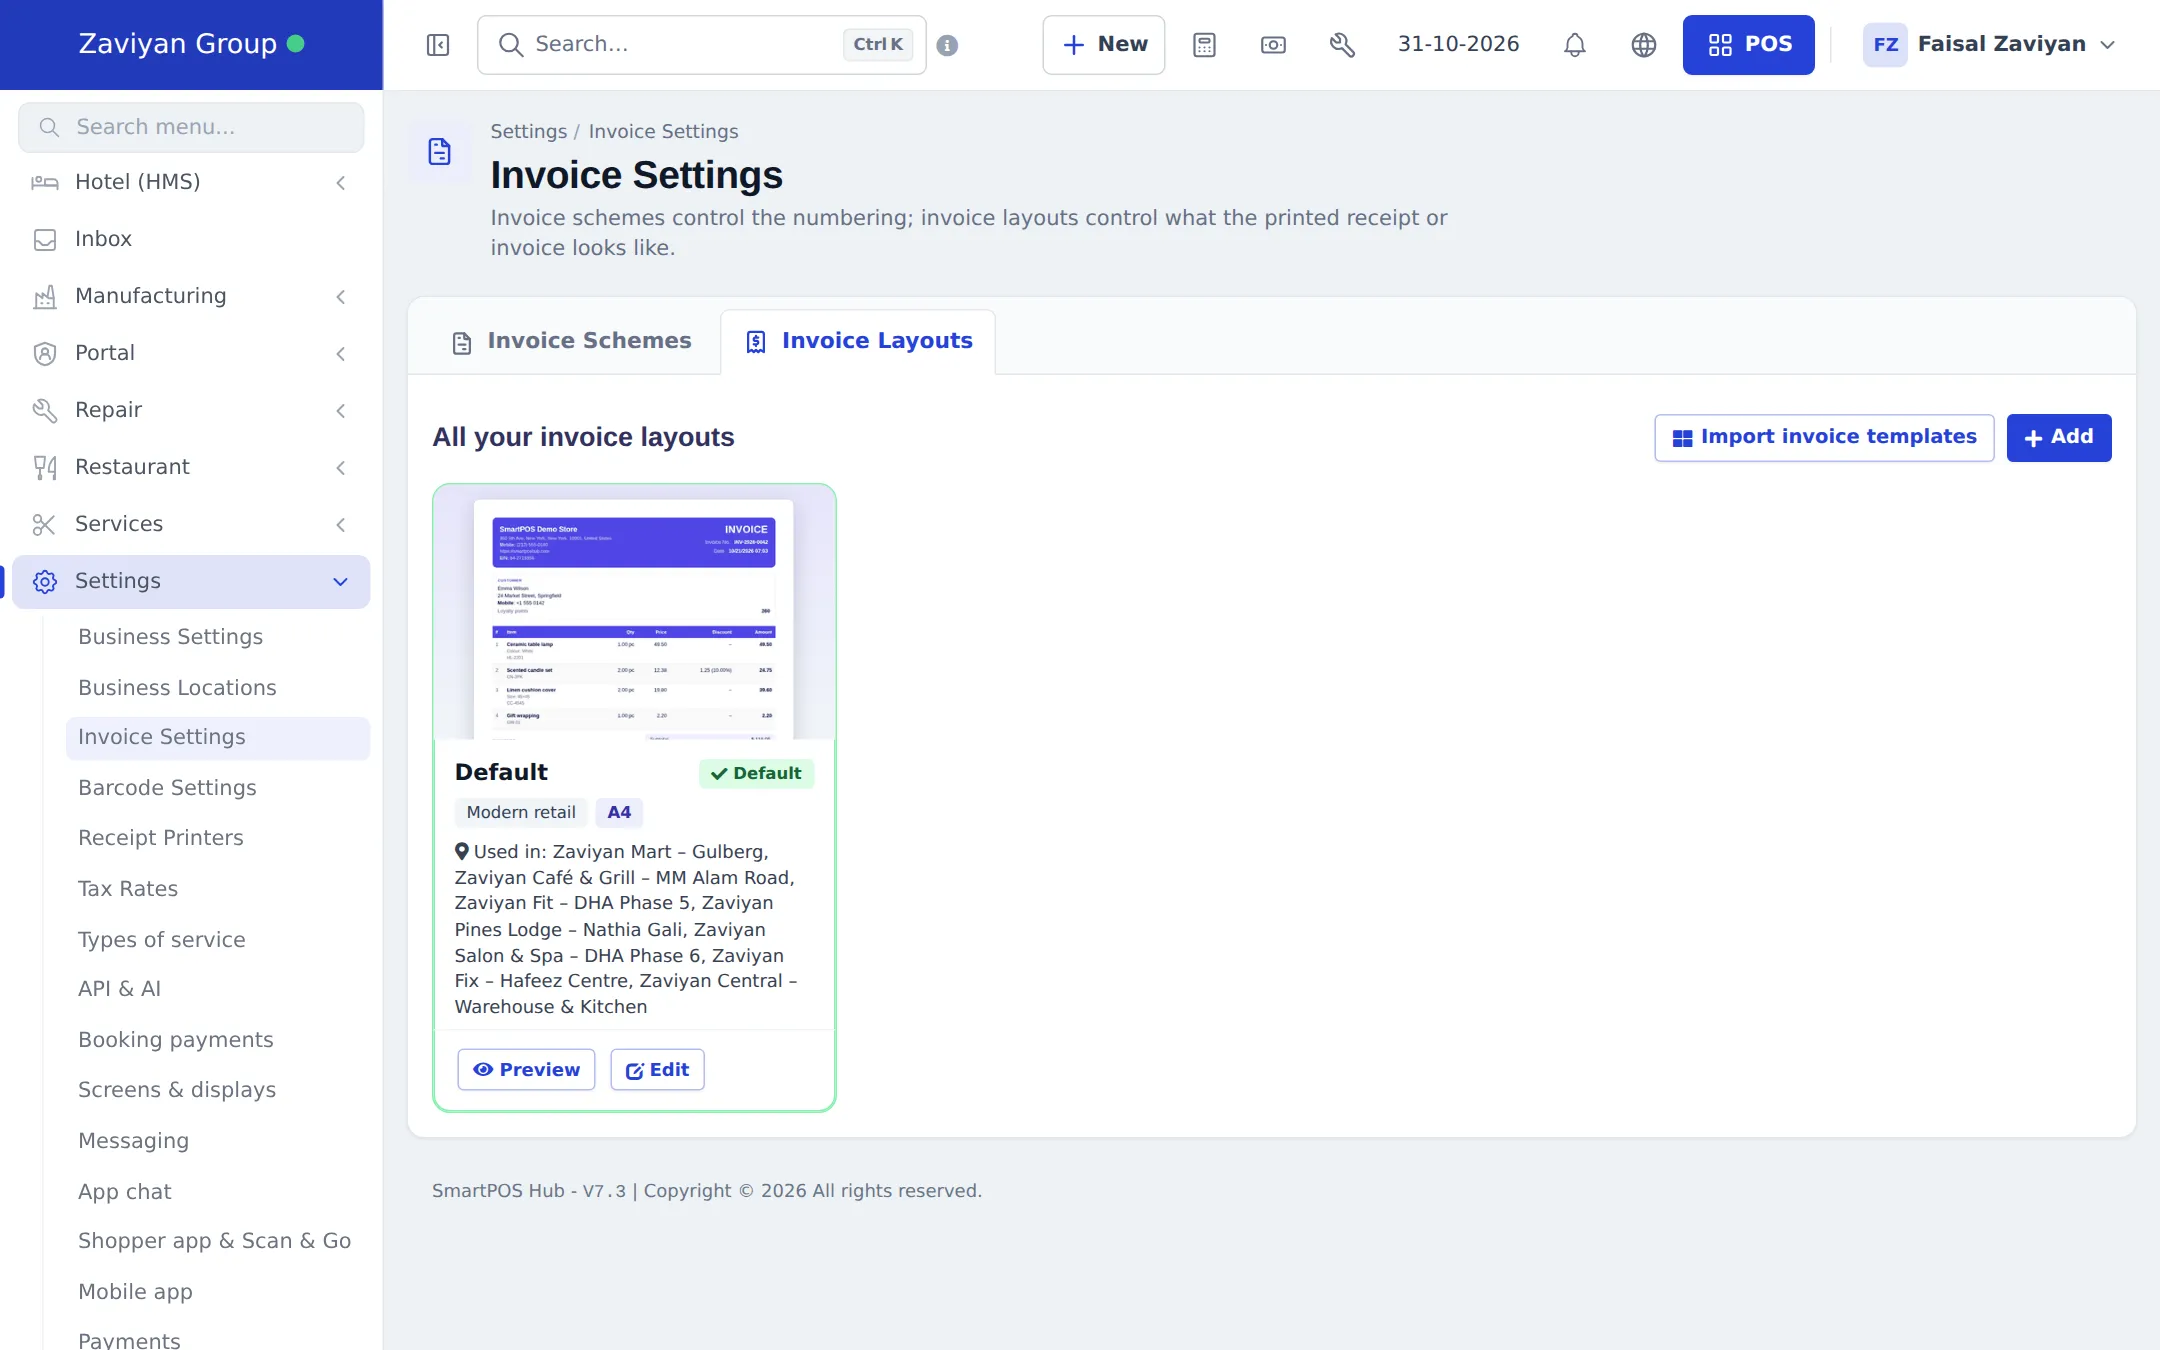Click the repair wrench icon in the top bar
This screenshot has width=2160, height=1350.
coord(1342,45)
